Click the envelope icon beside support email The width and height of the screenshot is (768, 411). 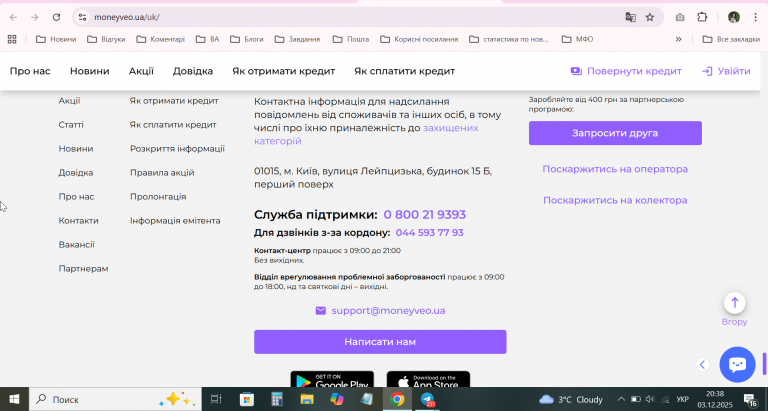pyautogui.click(x=321, y=311)
